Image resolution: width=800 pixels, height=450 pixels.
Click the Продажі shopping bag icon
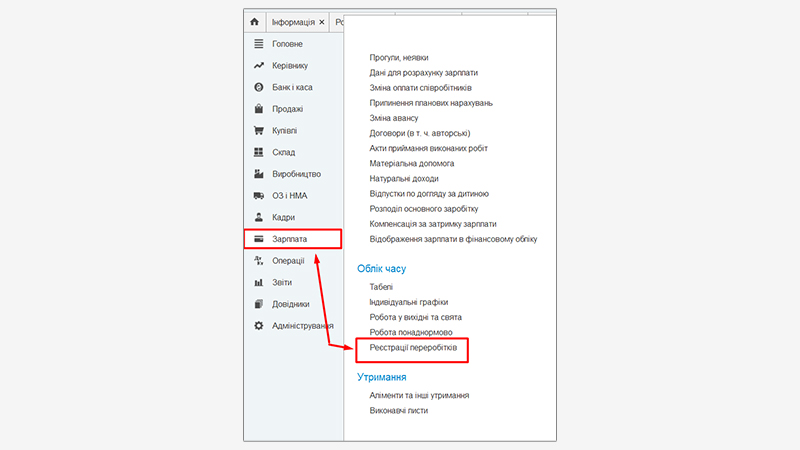click(x=258, y=109)
